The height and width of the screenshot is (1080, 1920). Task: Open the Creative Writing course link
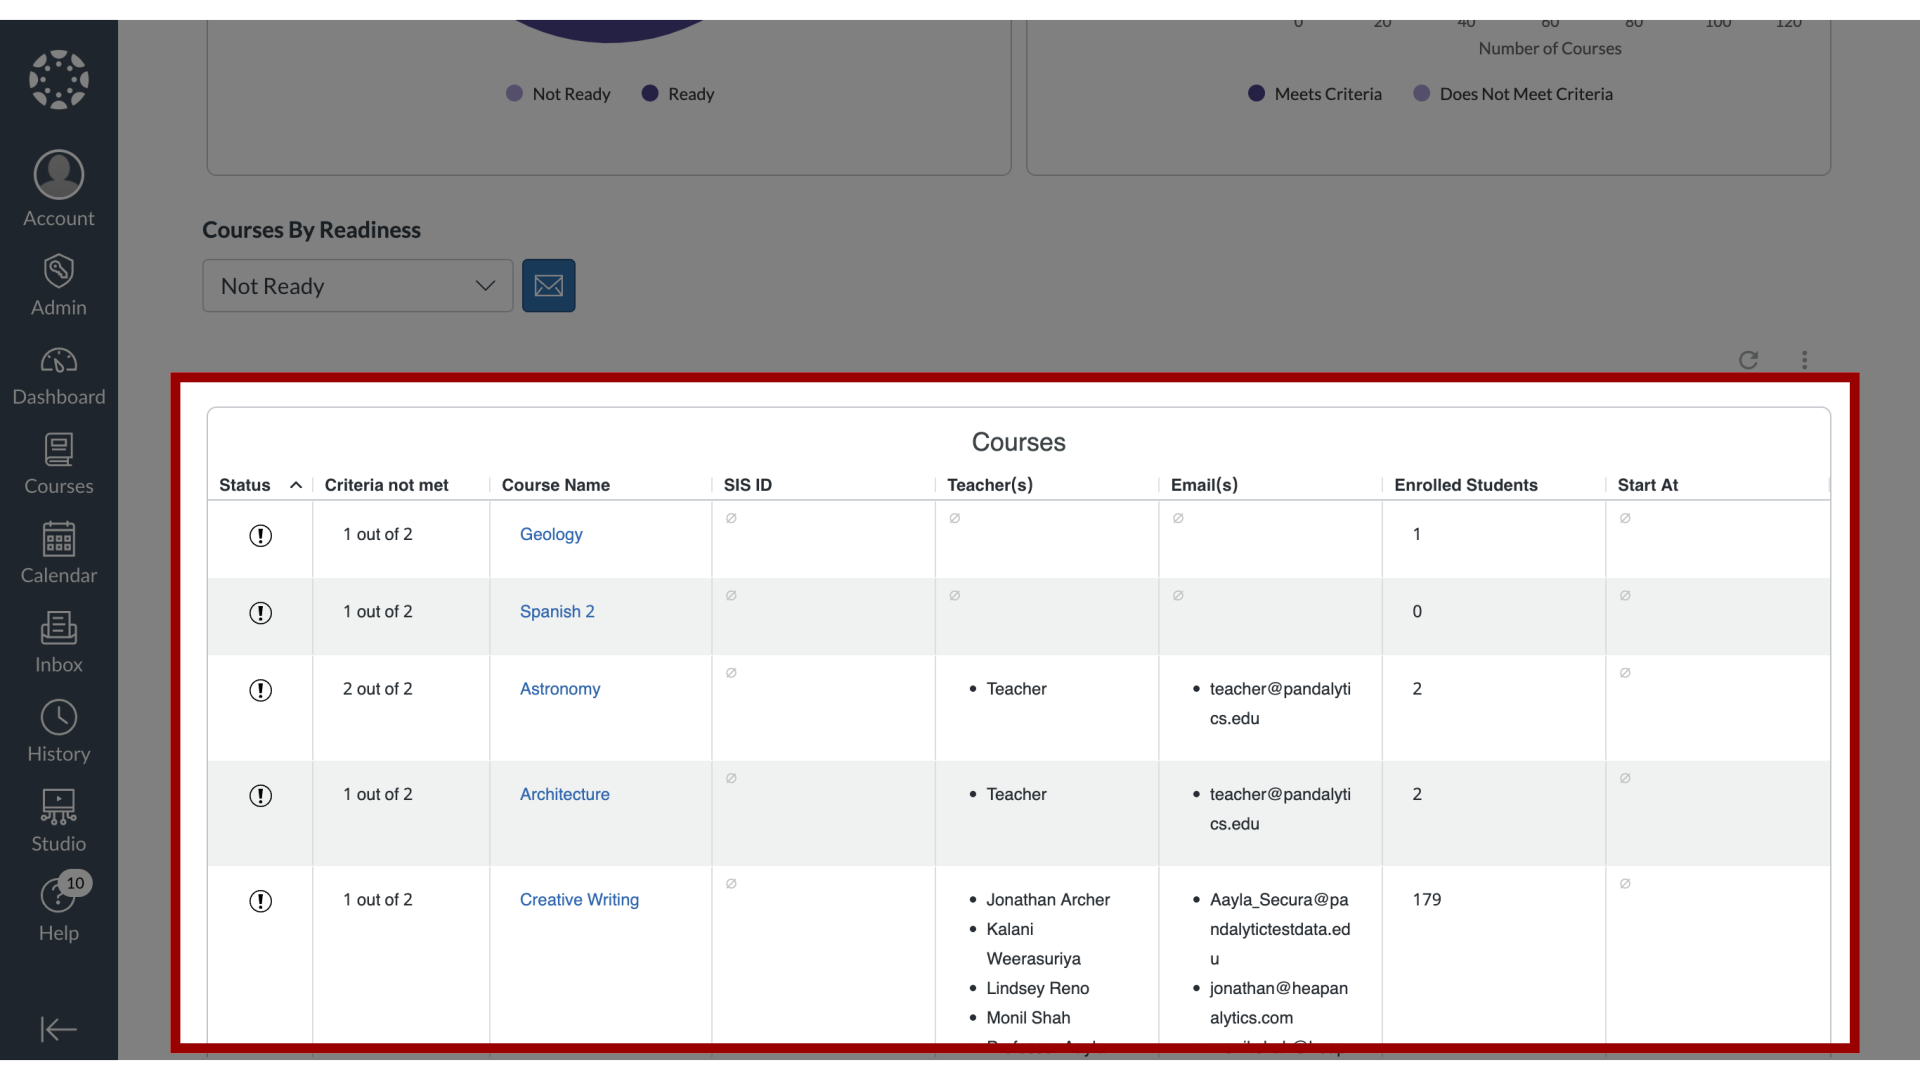[x=579, y=898]
